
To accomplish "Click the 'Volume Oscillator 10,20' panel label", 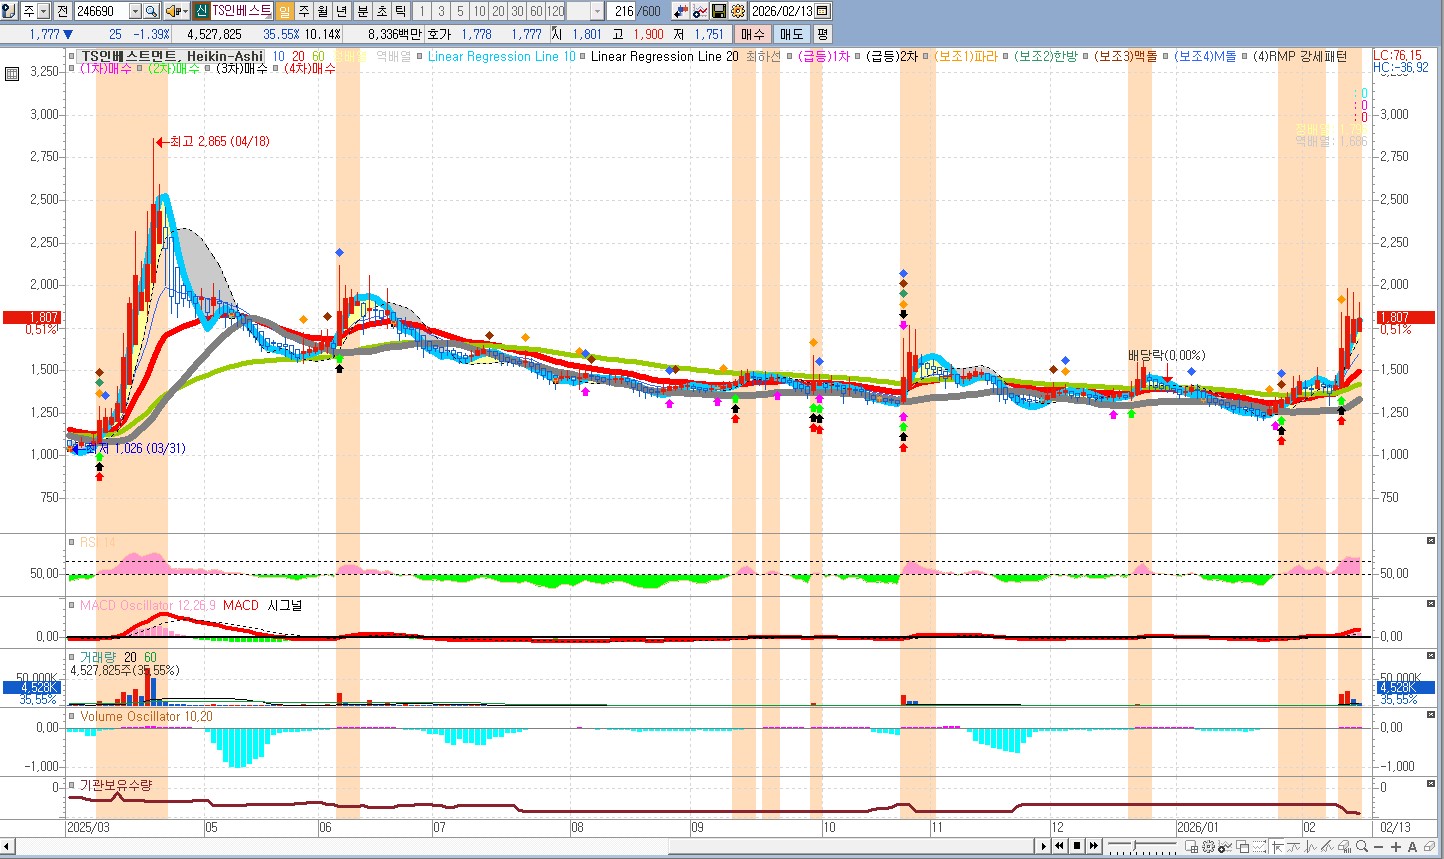I will click(x=146, y=716).
